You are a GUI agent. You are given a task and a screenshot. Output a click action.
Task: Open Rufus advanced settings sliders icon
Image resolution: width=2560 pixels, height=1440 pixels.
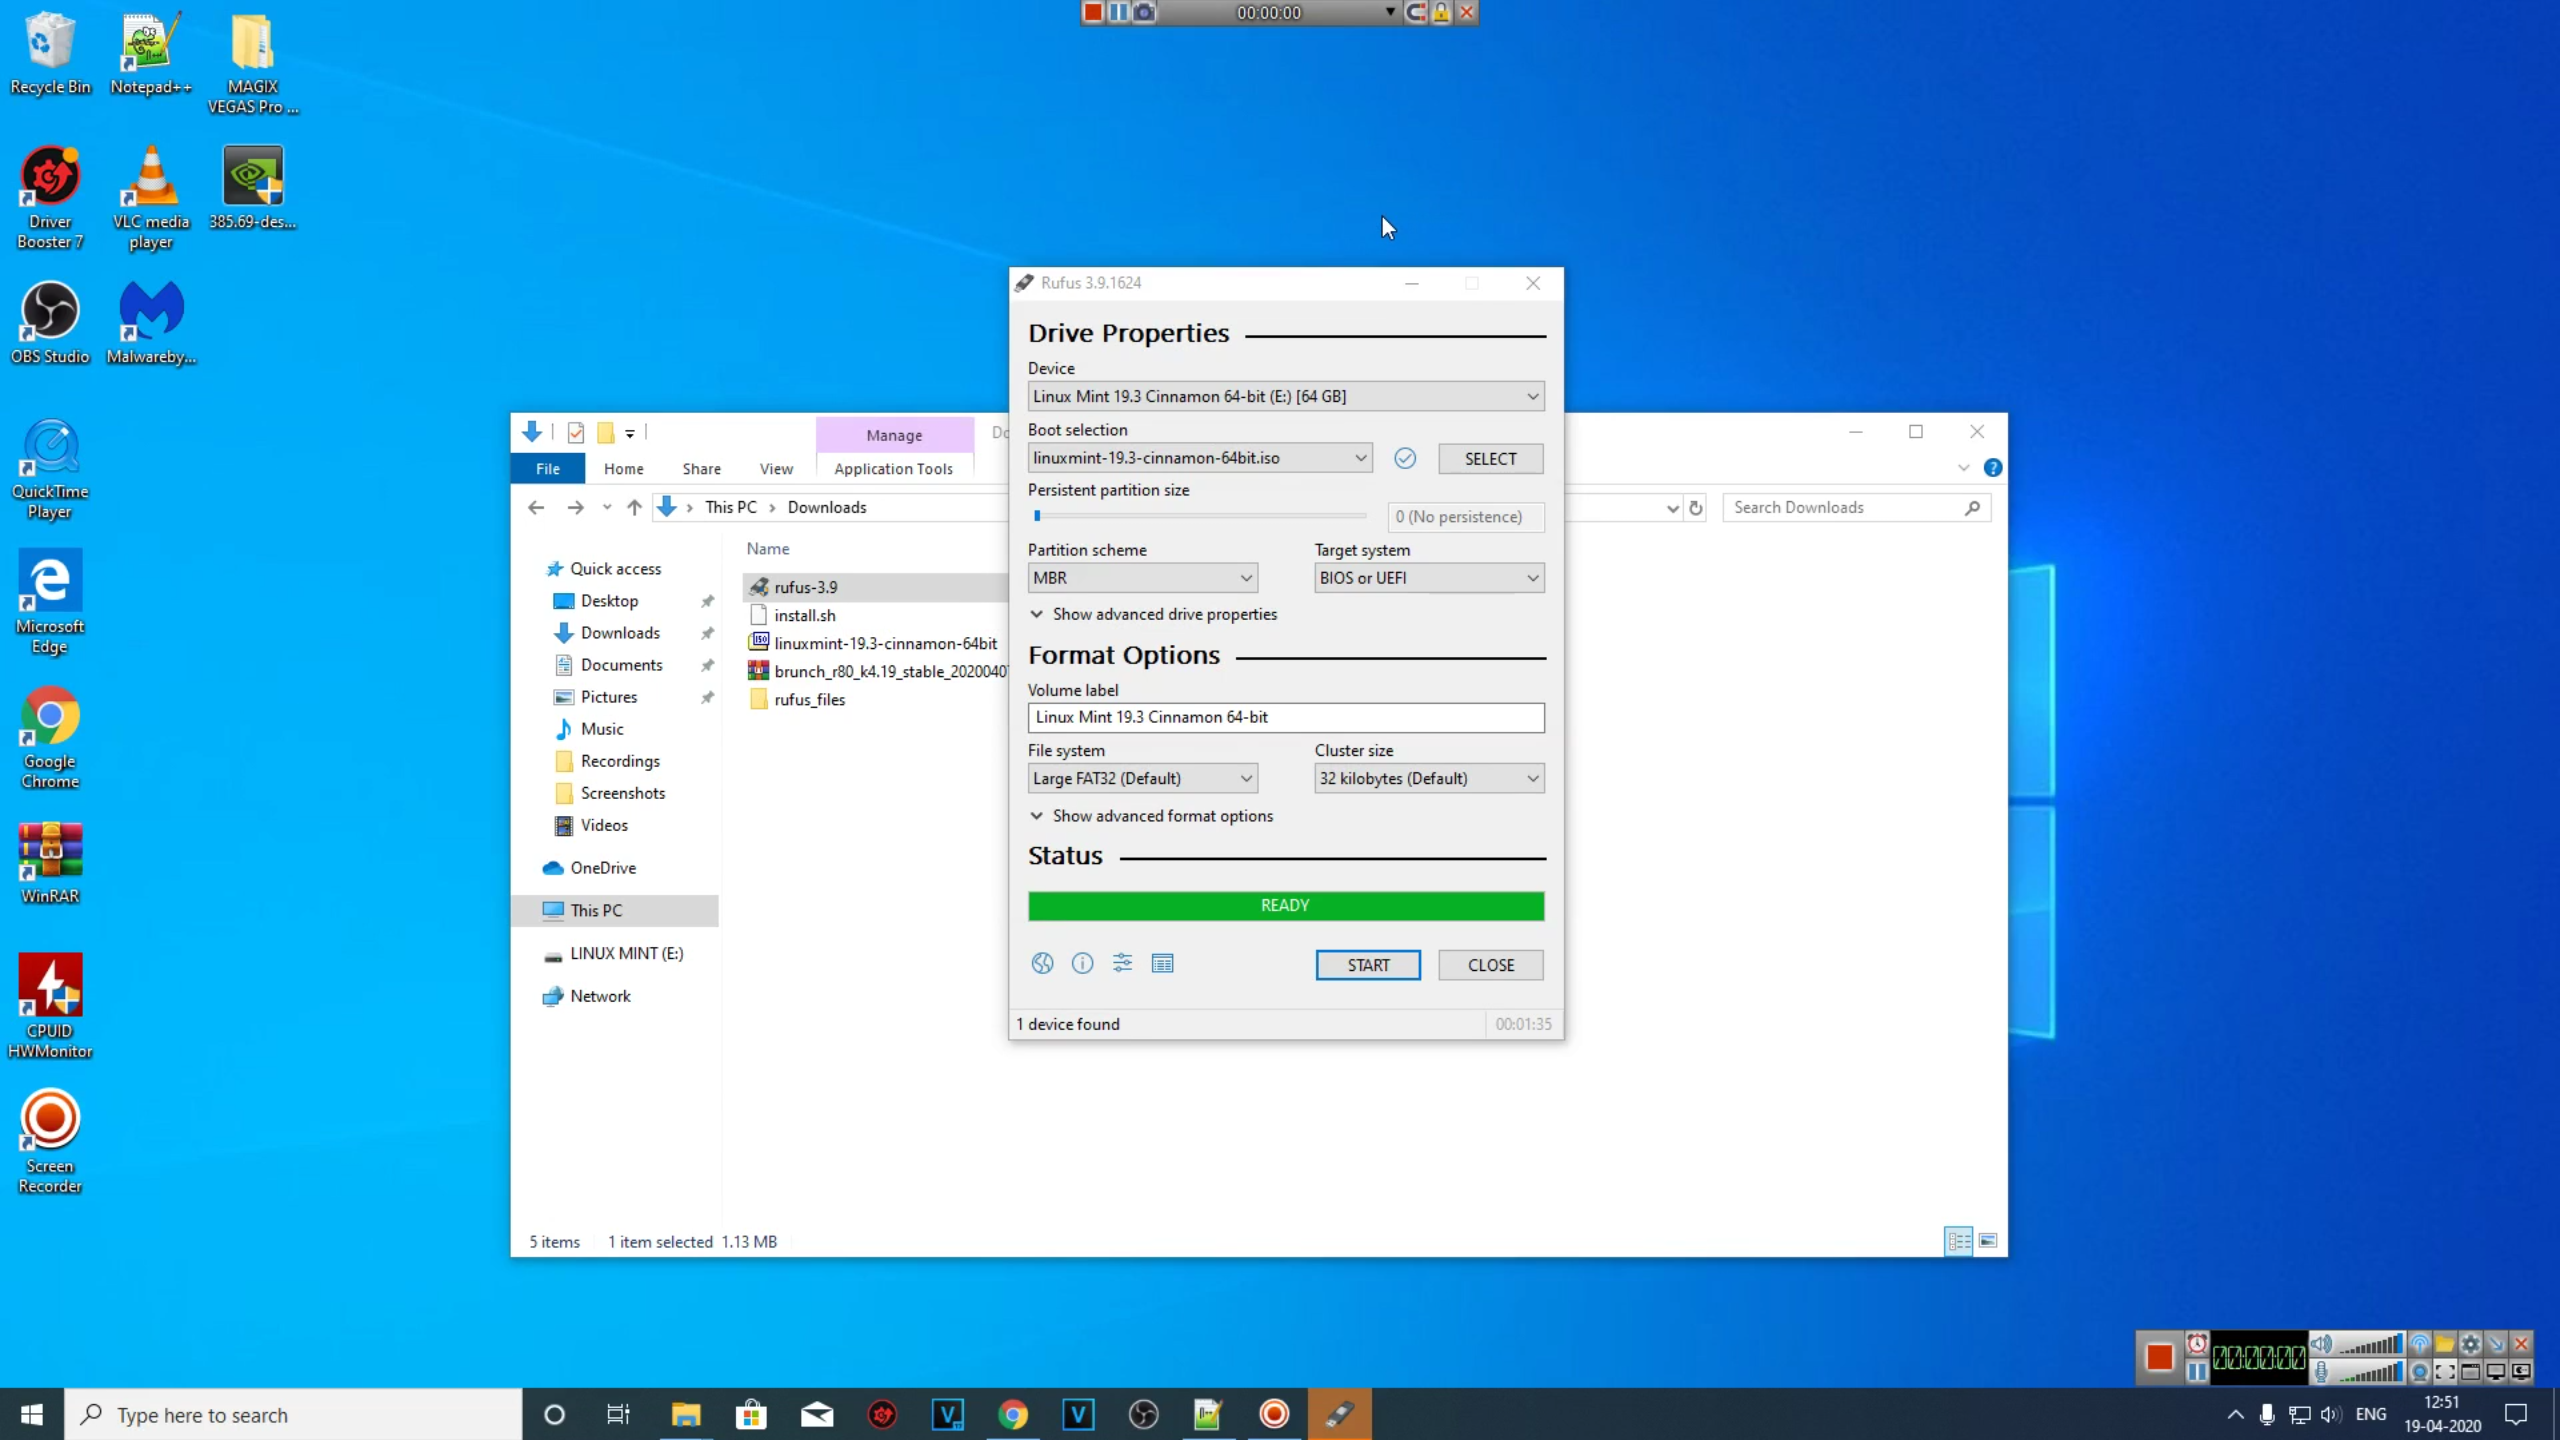(x=1121, y=963)
